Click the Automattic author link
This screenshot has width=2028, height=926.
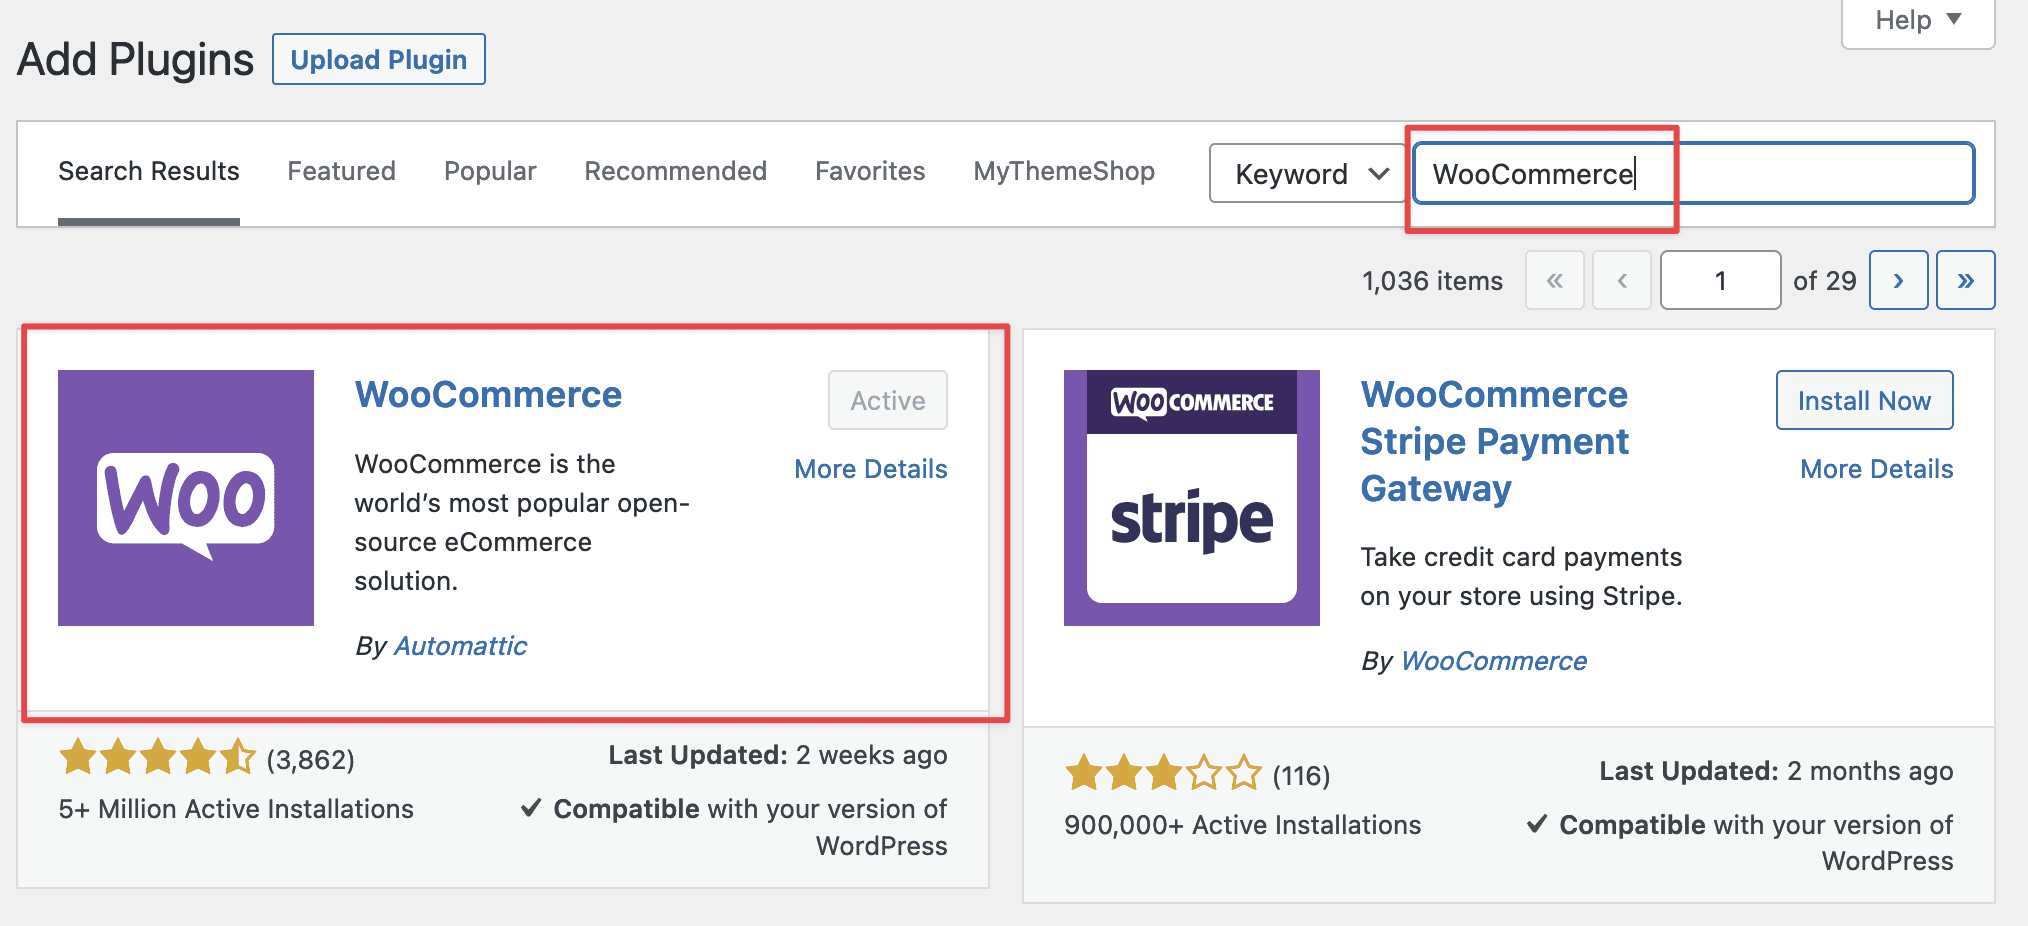[x=460, y=646]
